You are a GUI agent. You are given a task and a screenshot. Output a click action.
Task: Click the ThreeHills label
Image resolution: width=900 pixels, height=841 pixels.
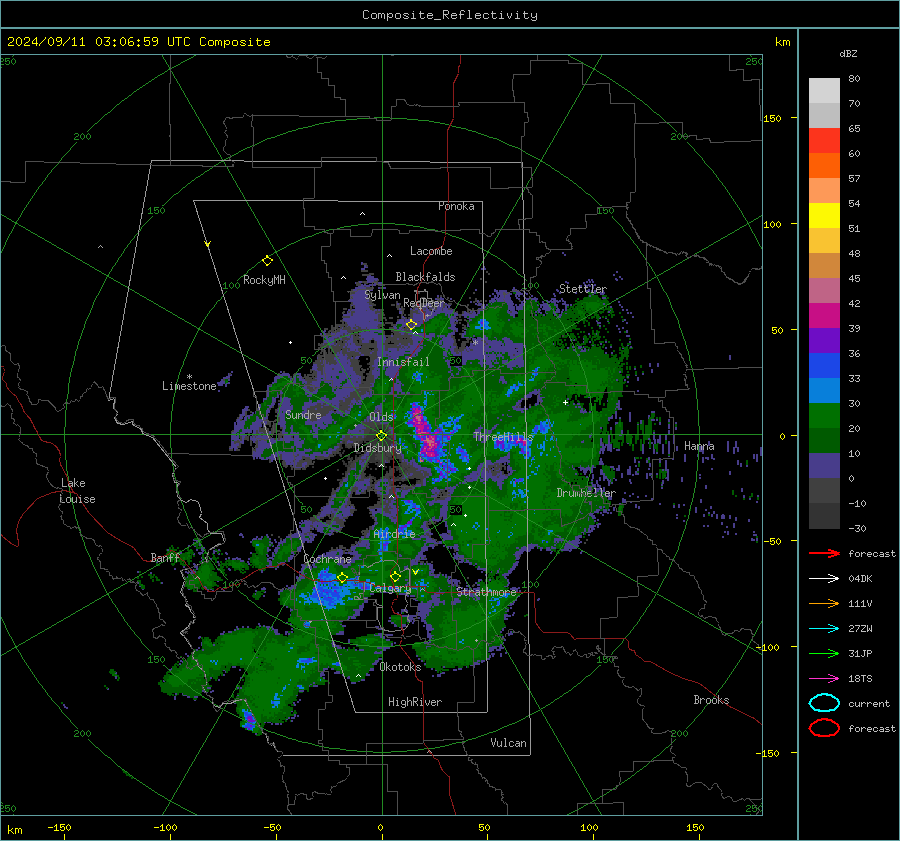[503, 437]
